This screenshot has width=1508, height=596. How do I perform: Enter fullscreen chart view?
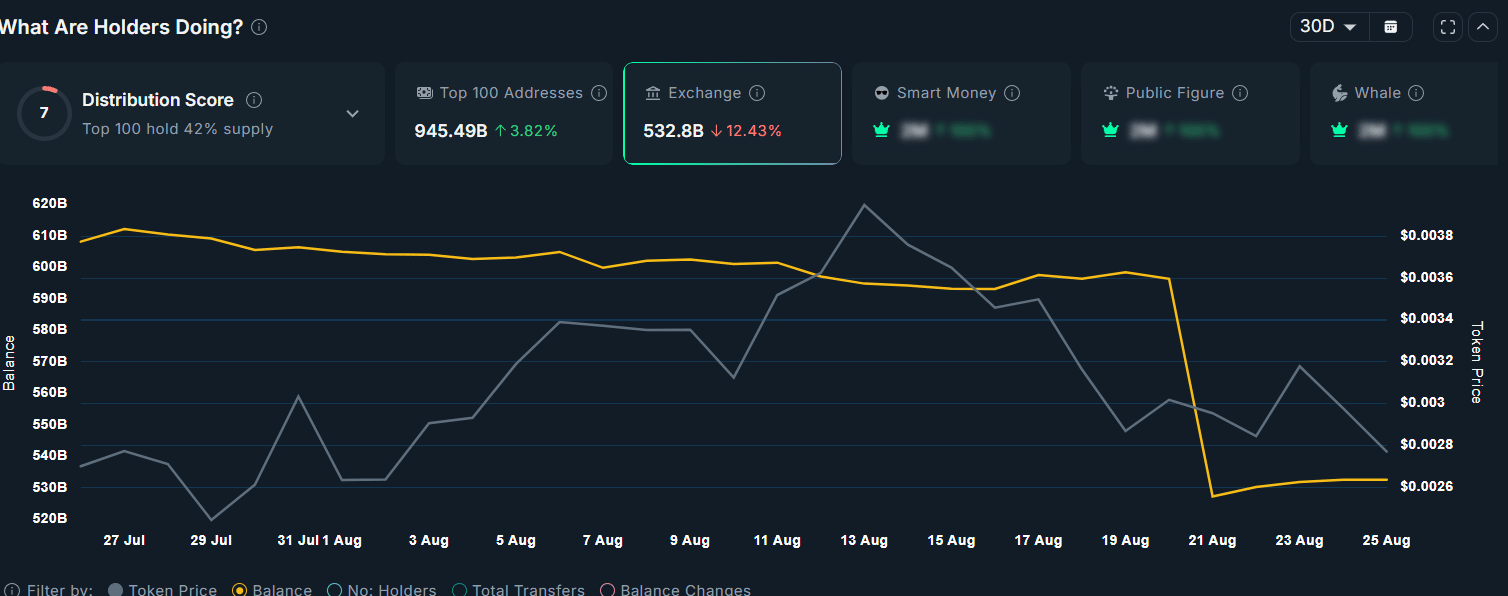tap(1448, 27)
